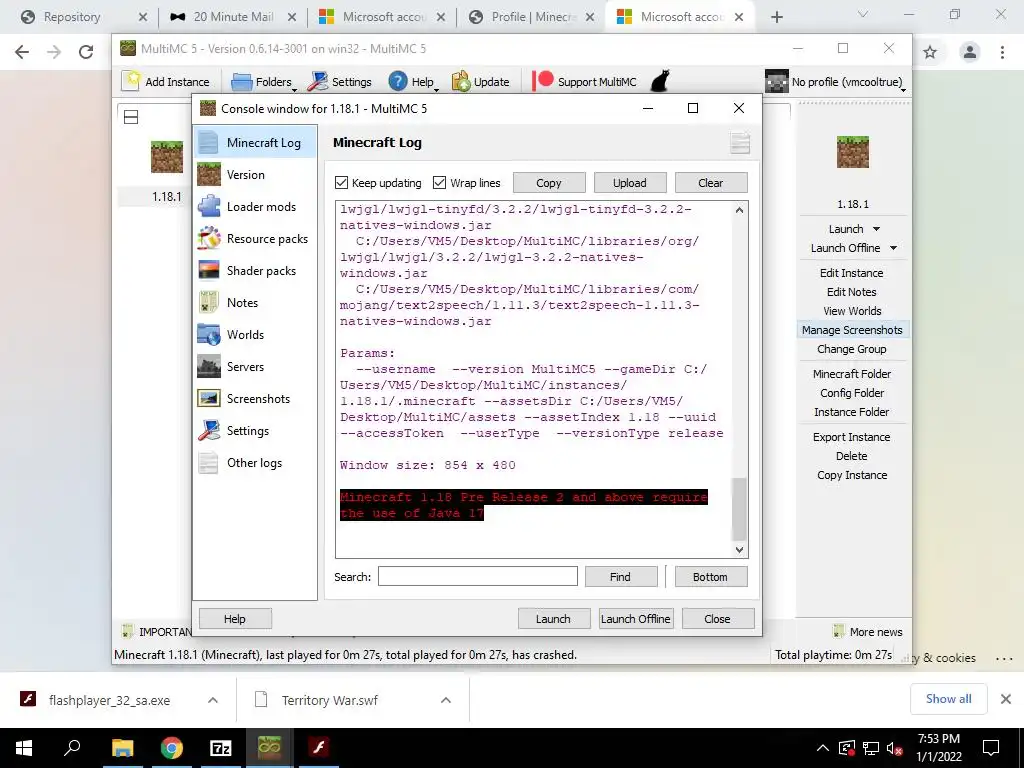Open the No profile account dropdown
Viewport: 1024px width, 768px height.
tap(836, 82)
